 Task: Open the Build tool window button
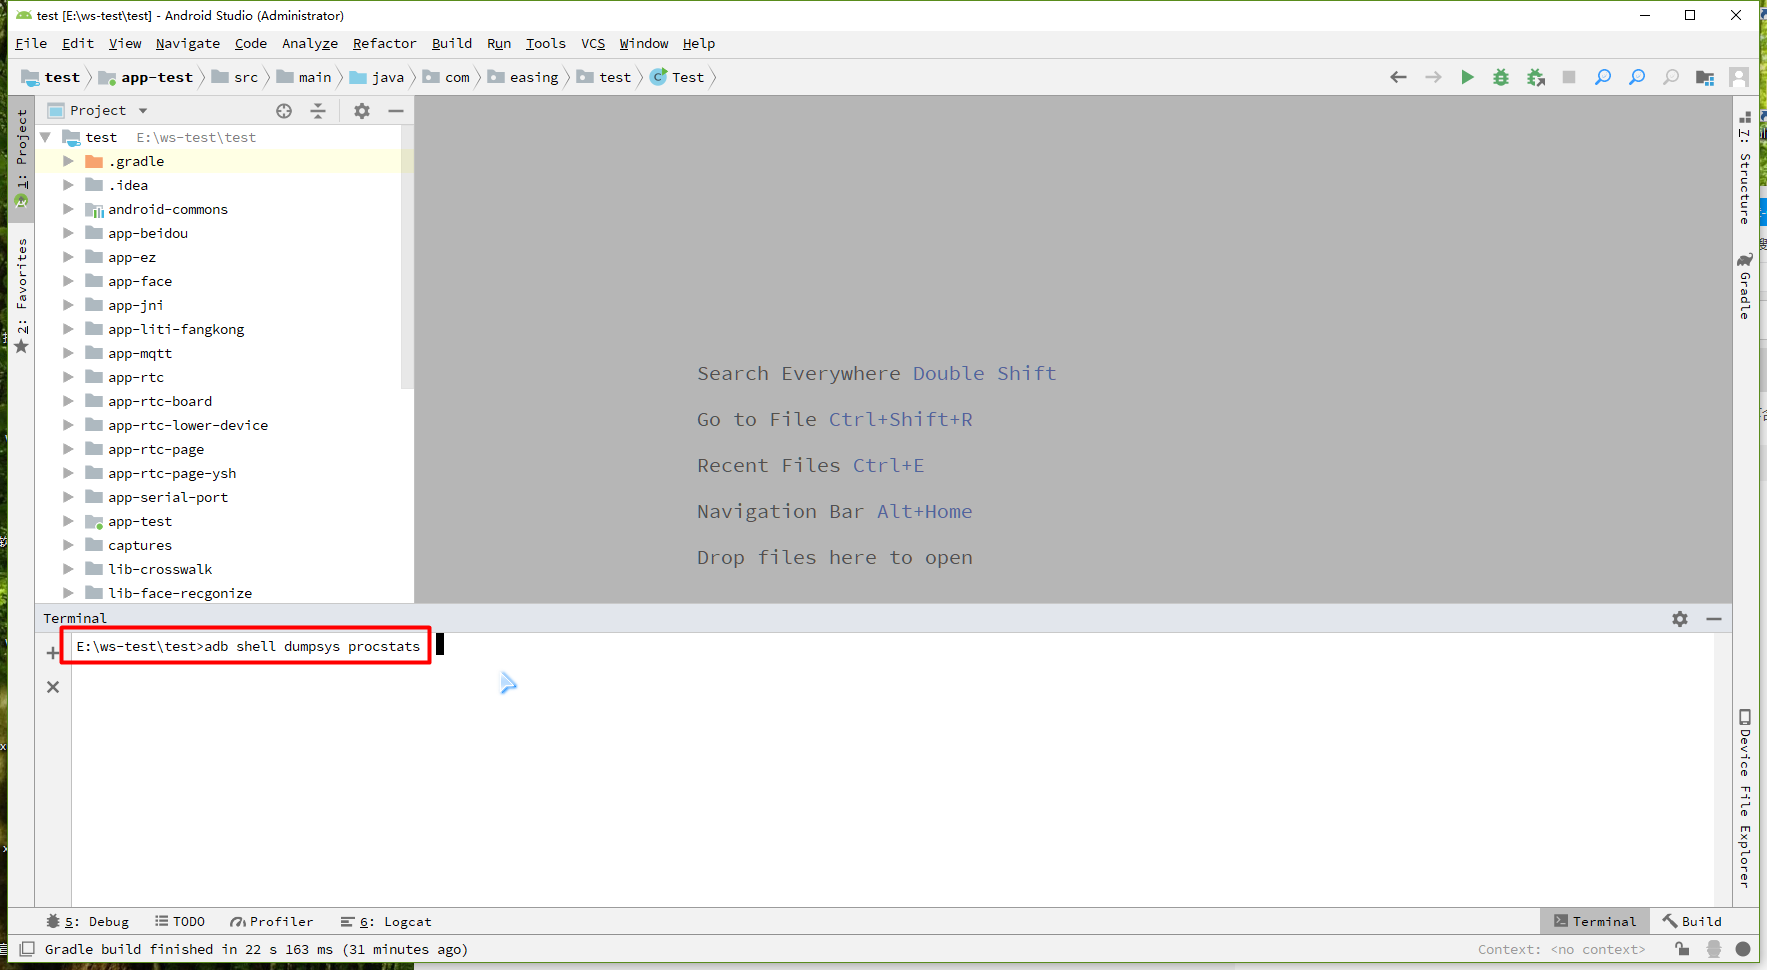(1692, 922)
